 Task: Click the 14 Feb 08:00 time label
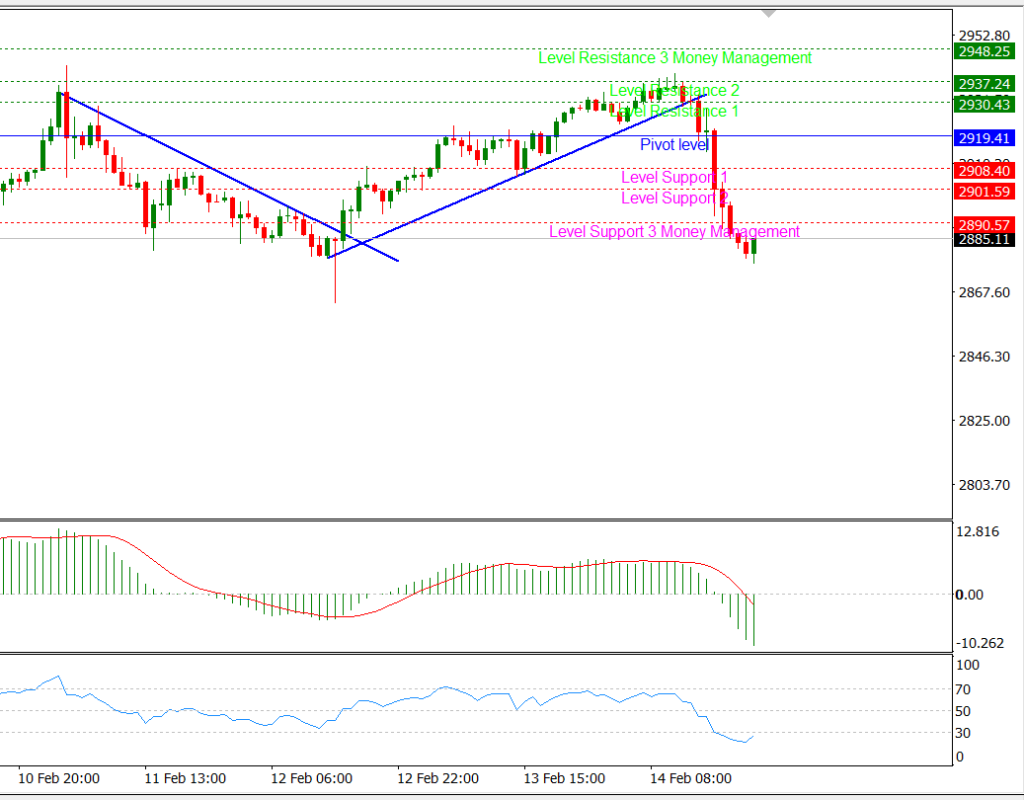pos(691,778)
